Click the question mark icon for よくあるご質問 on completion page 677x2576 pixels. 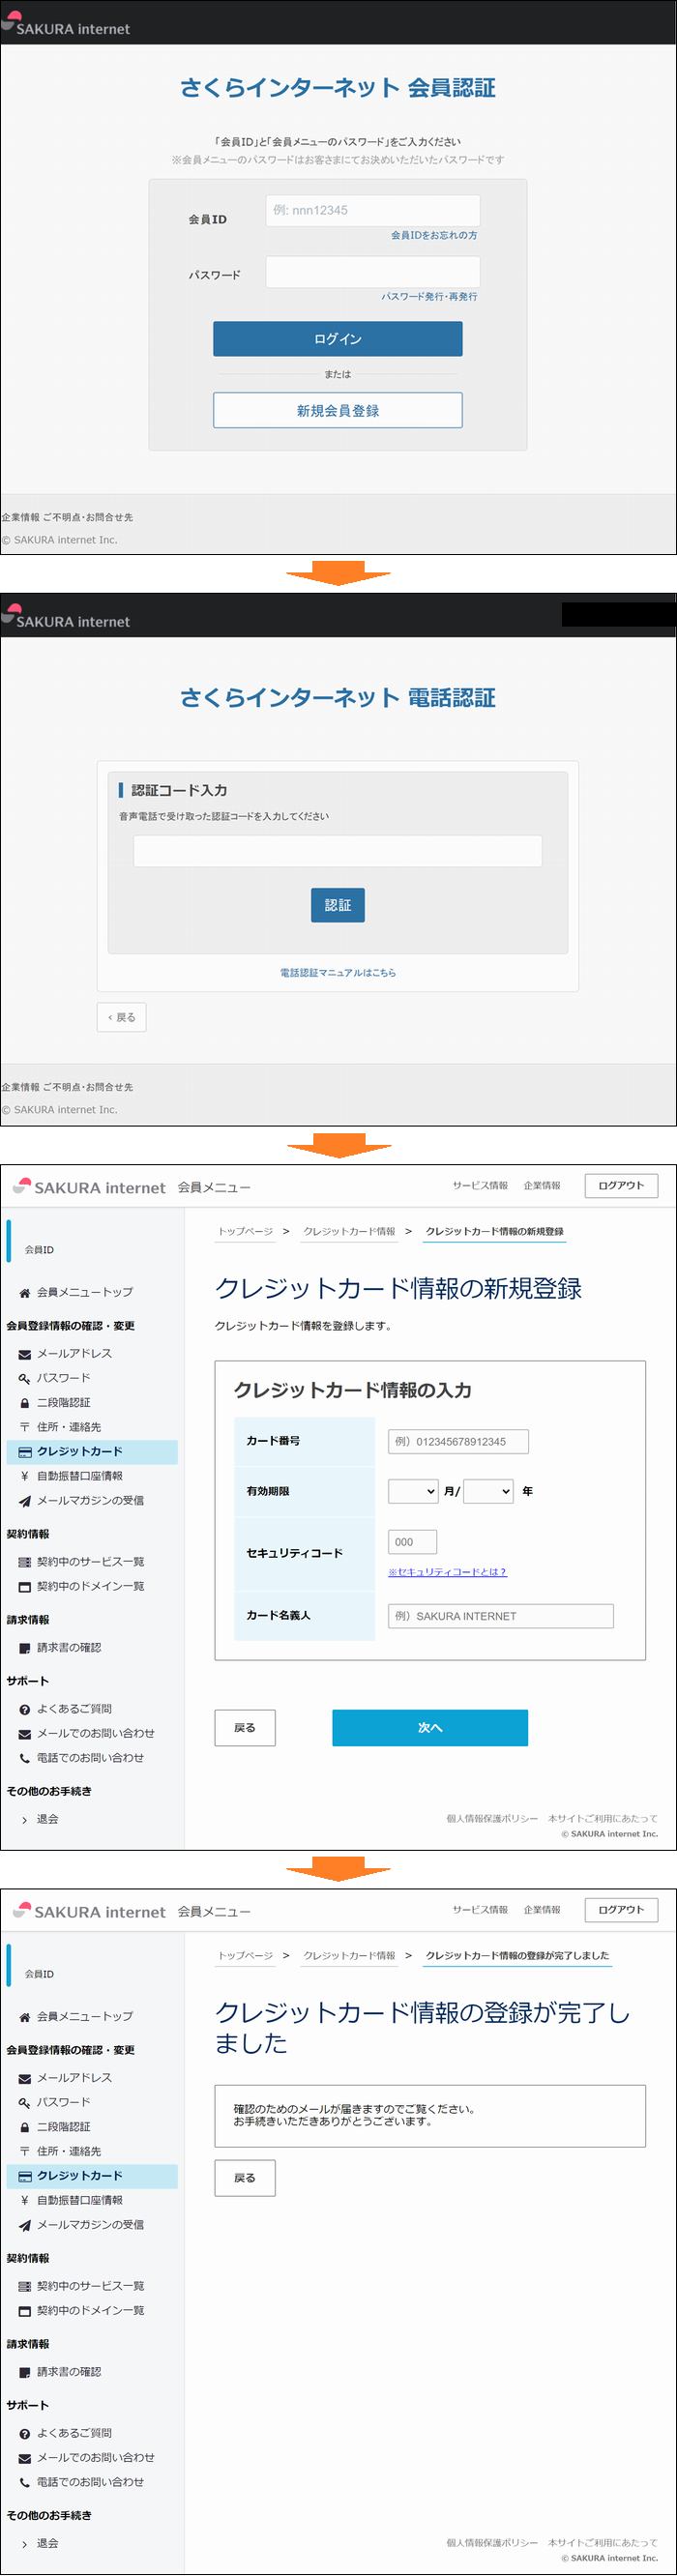click(x=25, y=2433)
